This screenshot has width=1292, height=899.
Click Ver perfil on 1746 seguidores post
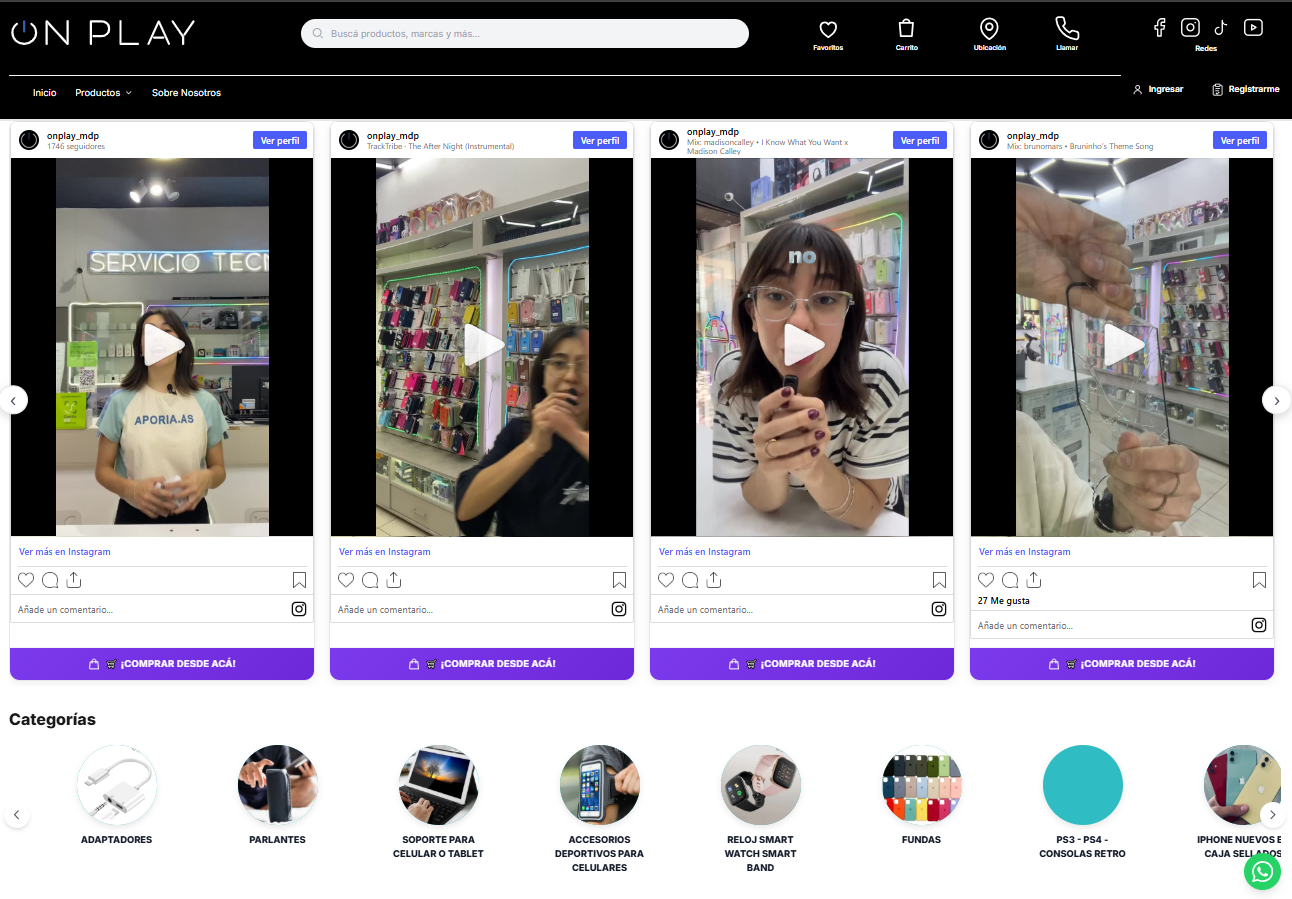click(x=280, y=141)
